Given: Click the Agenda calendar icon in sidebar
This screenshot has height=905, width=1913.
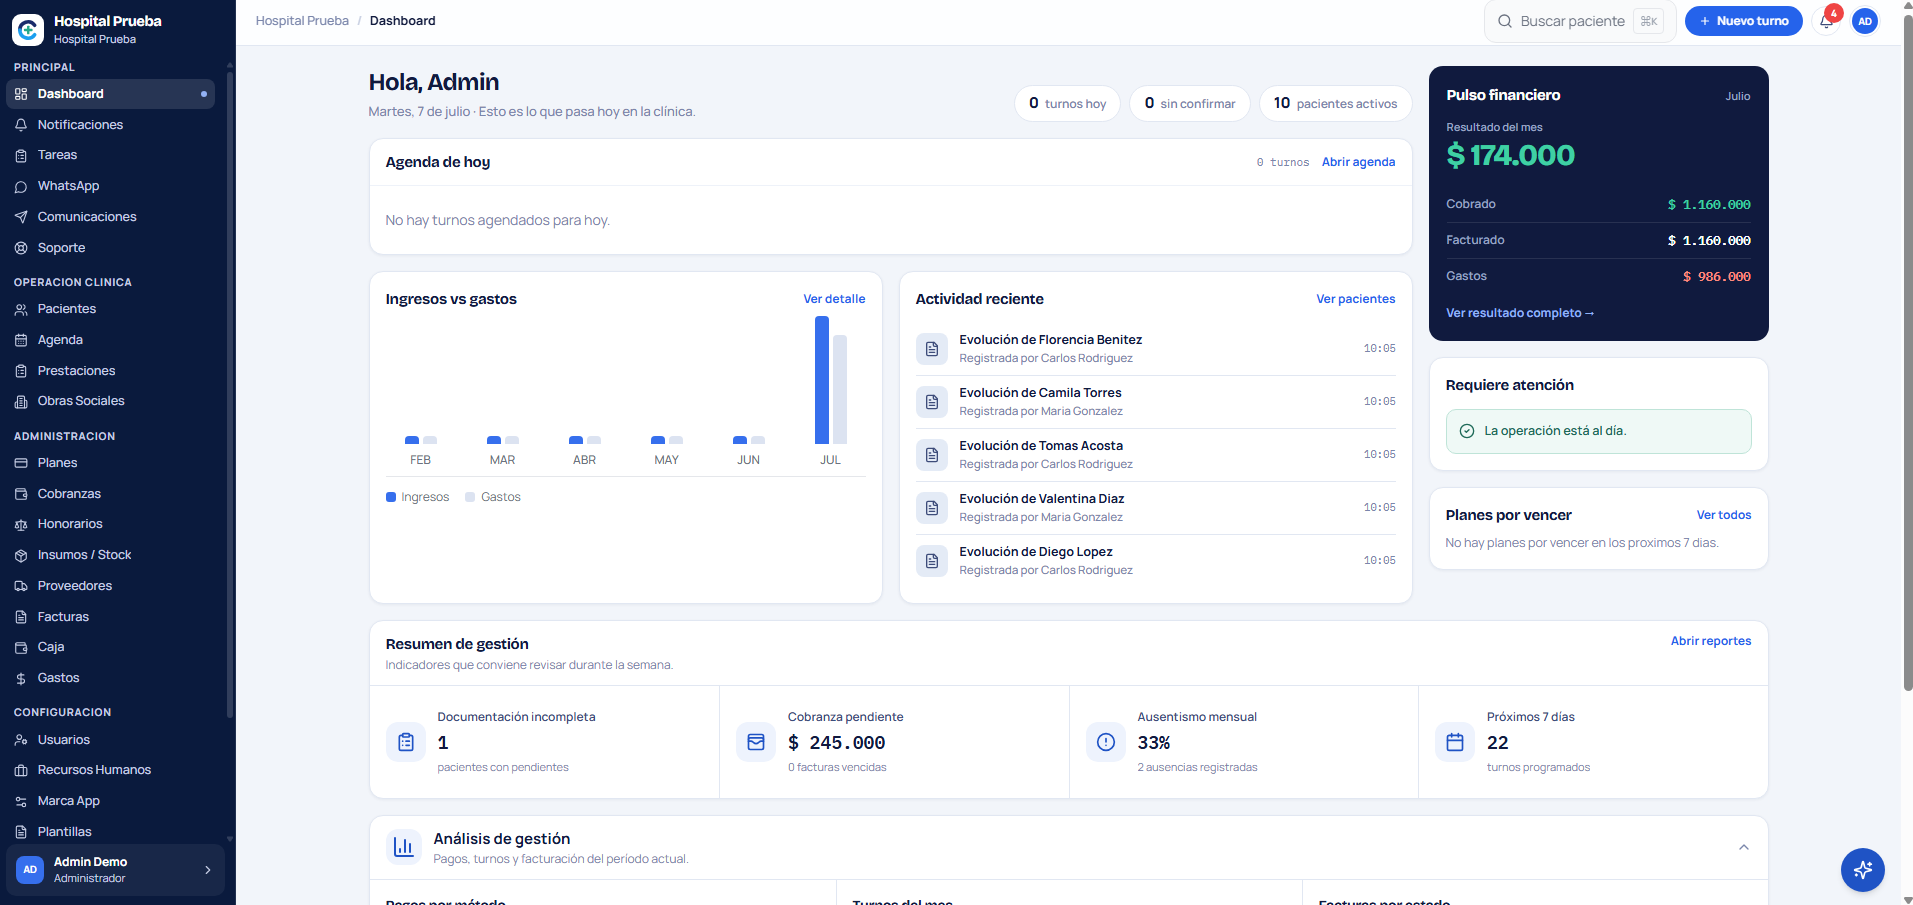Looking at the screenshot, I should tap(21, 340).
